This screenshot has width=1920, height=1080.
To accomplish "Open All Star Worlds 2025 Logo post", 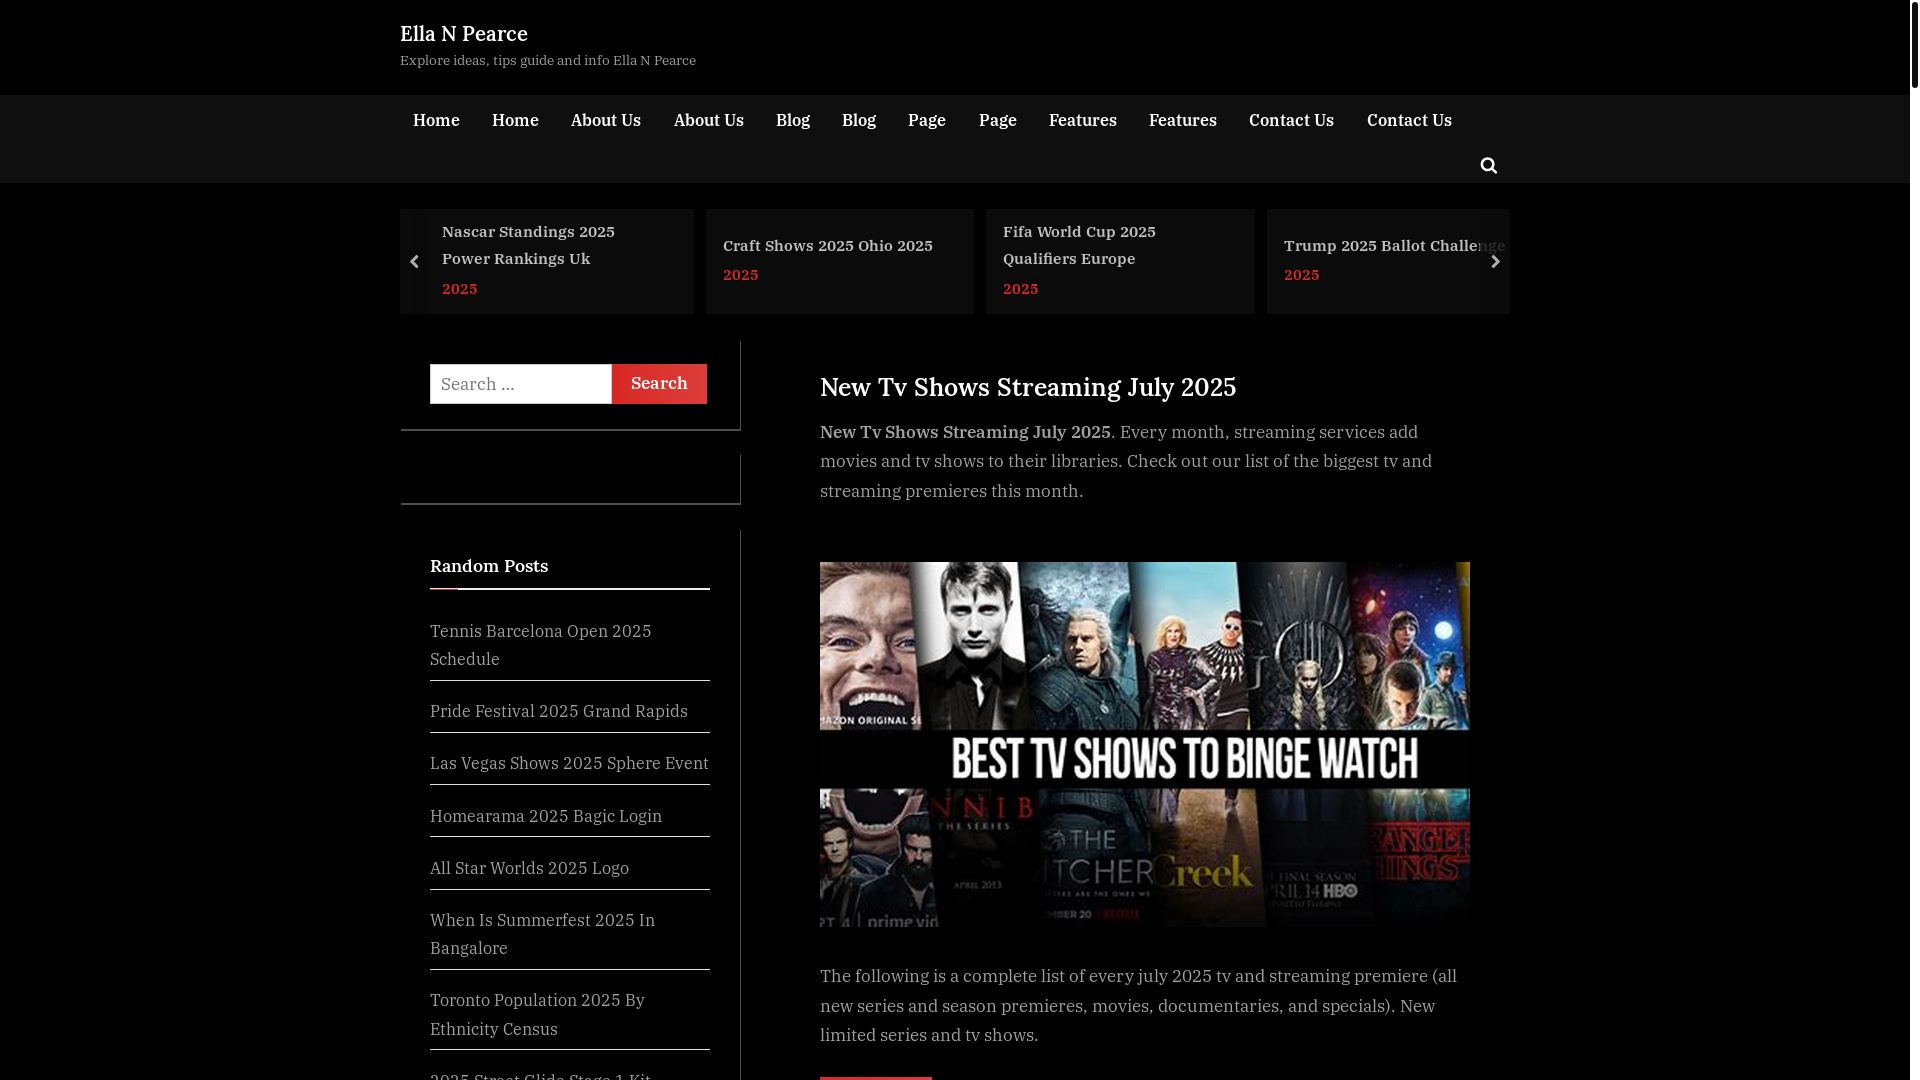I will point(529,868).
